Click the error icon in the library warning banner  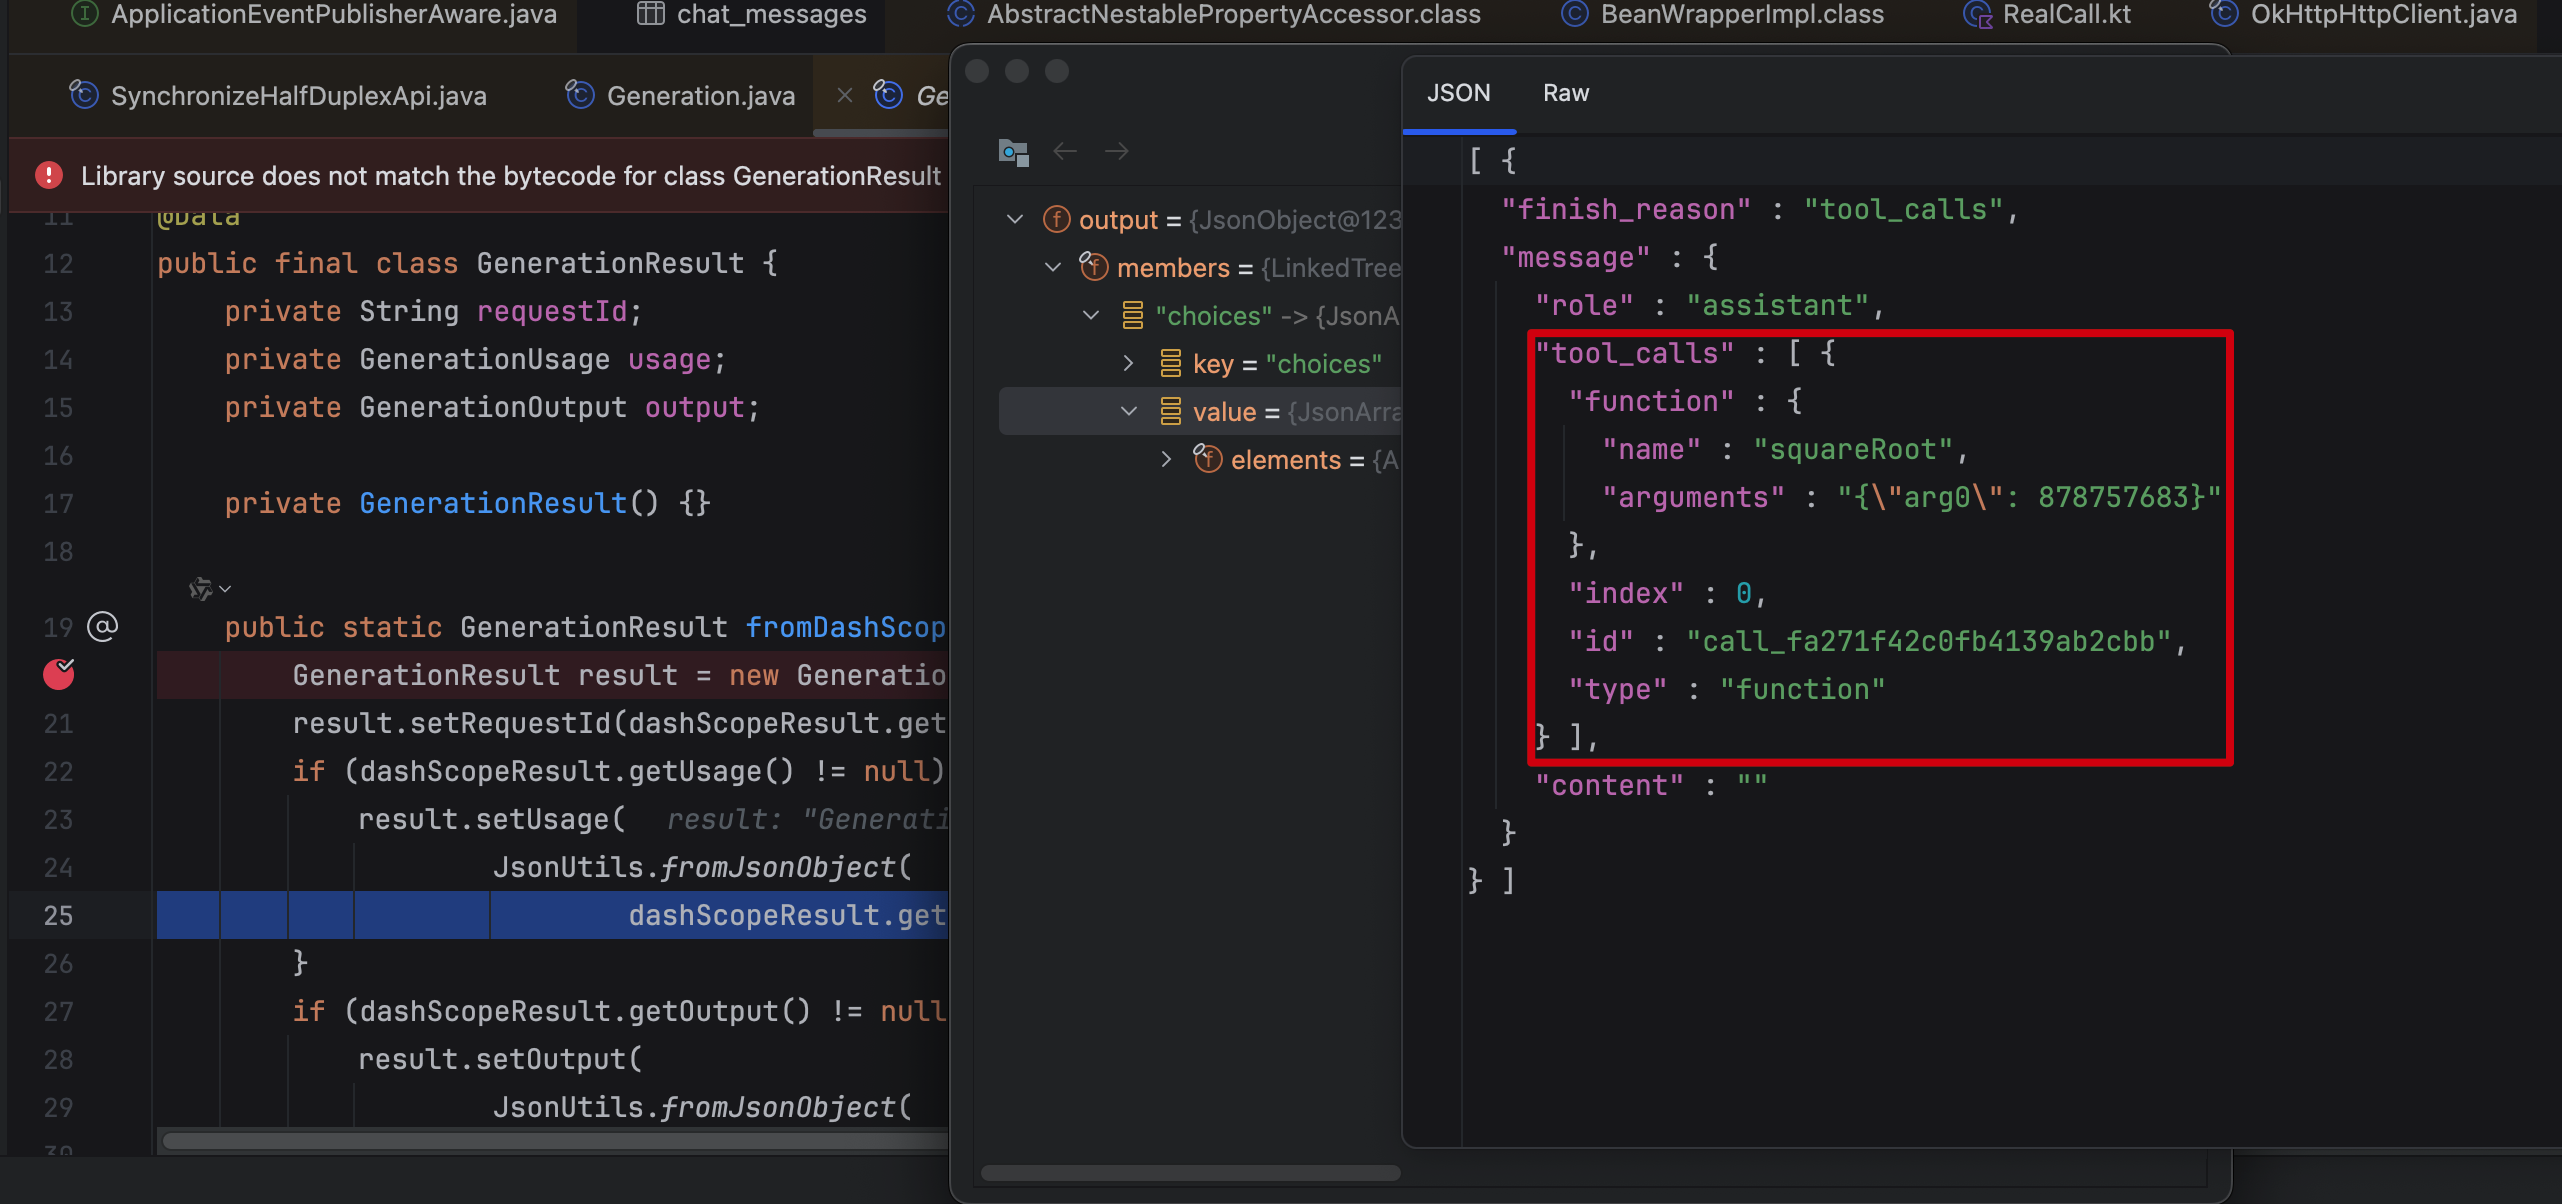(49, 176)
